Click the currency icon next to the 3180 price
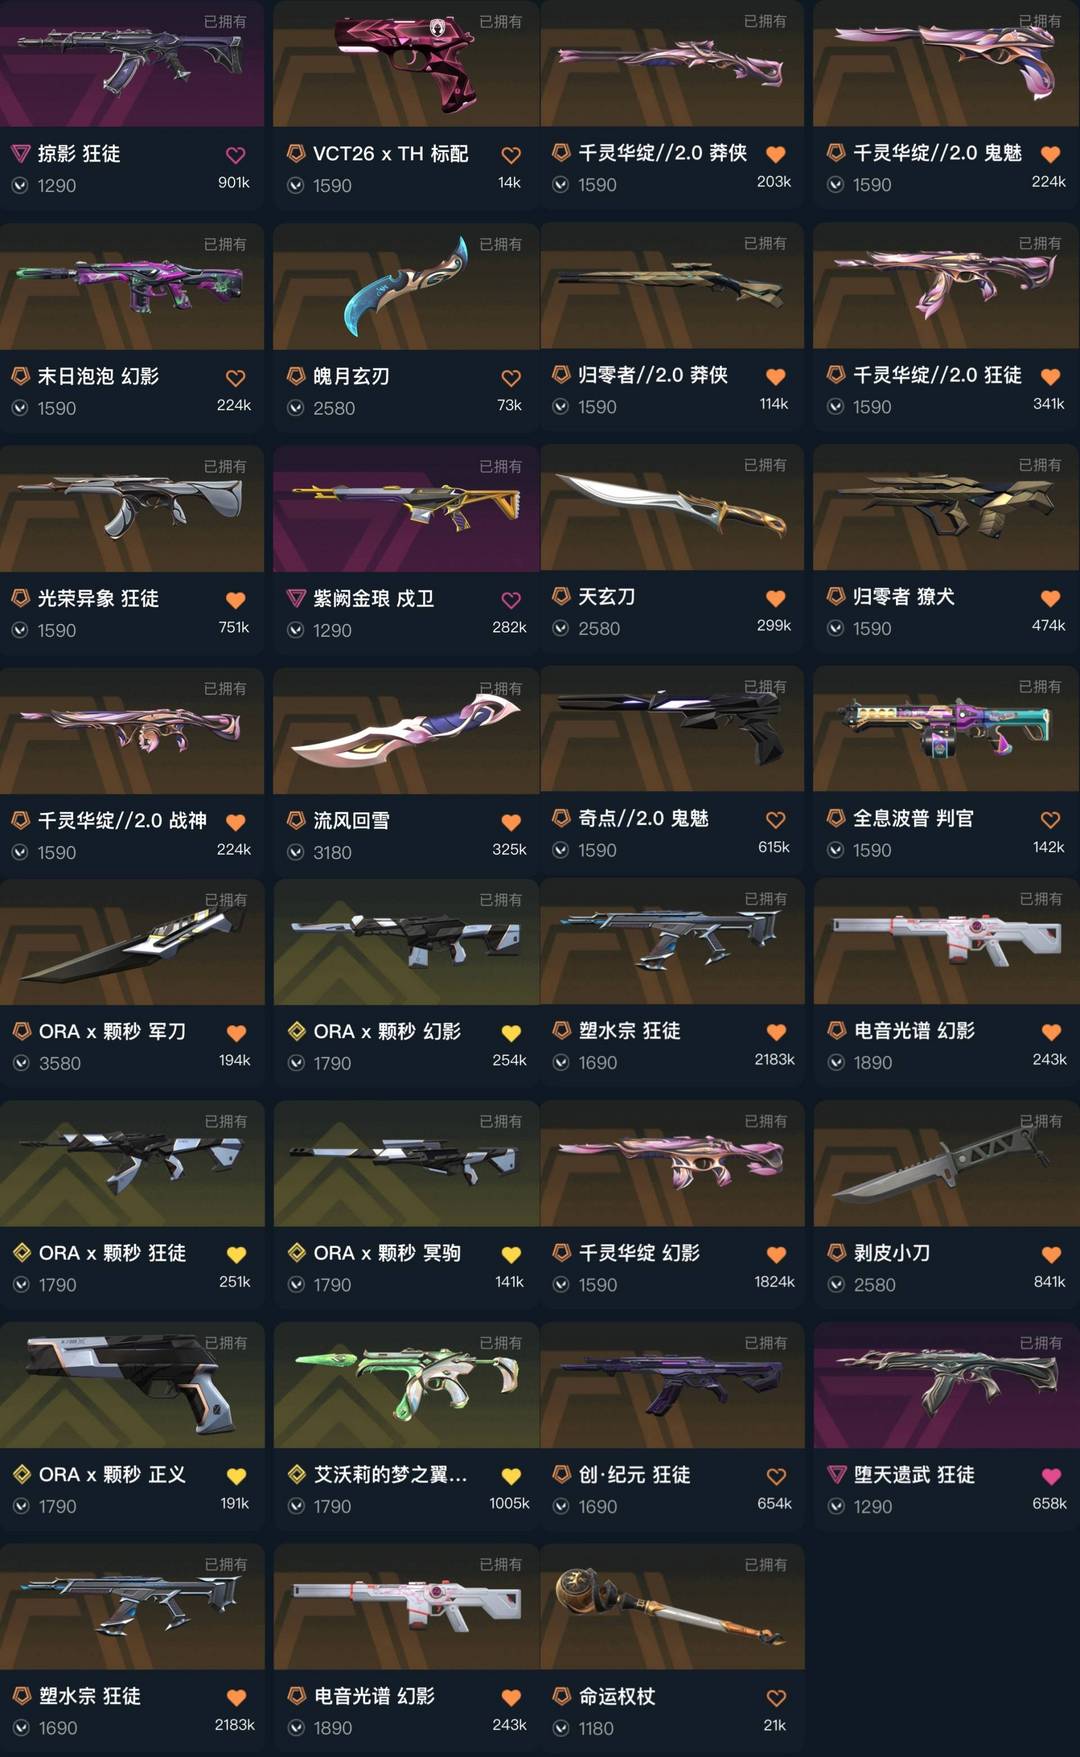1080x1757 pixels. tap(296, 853)
